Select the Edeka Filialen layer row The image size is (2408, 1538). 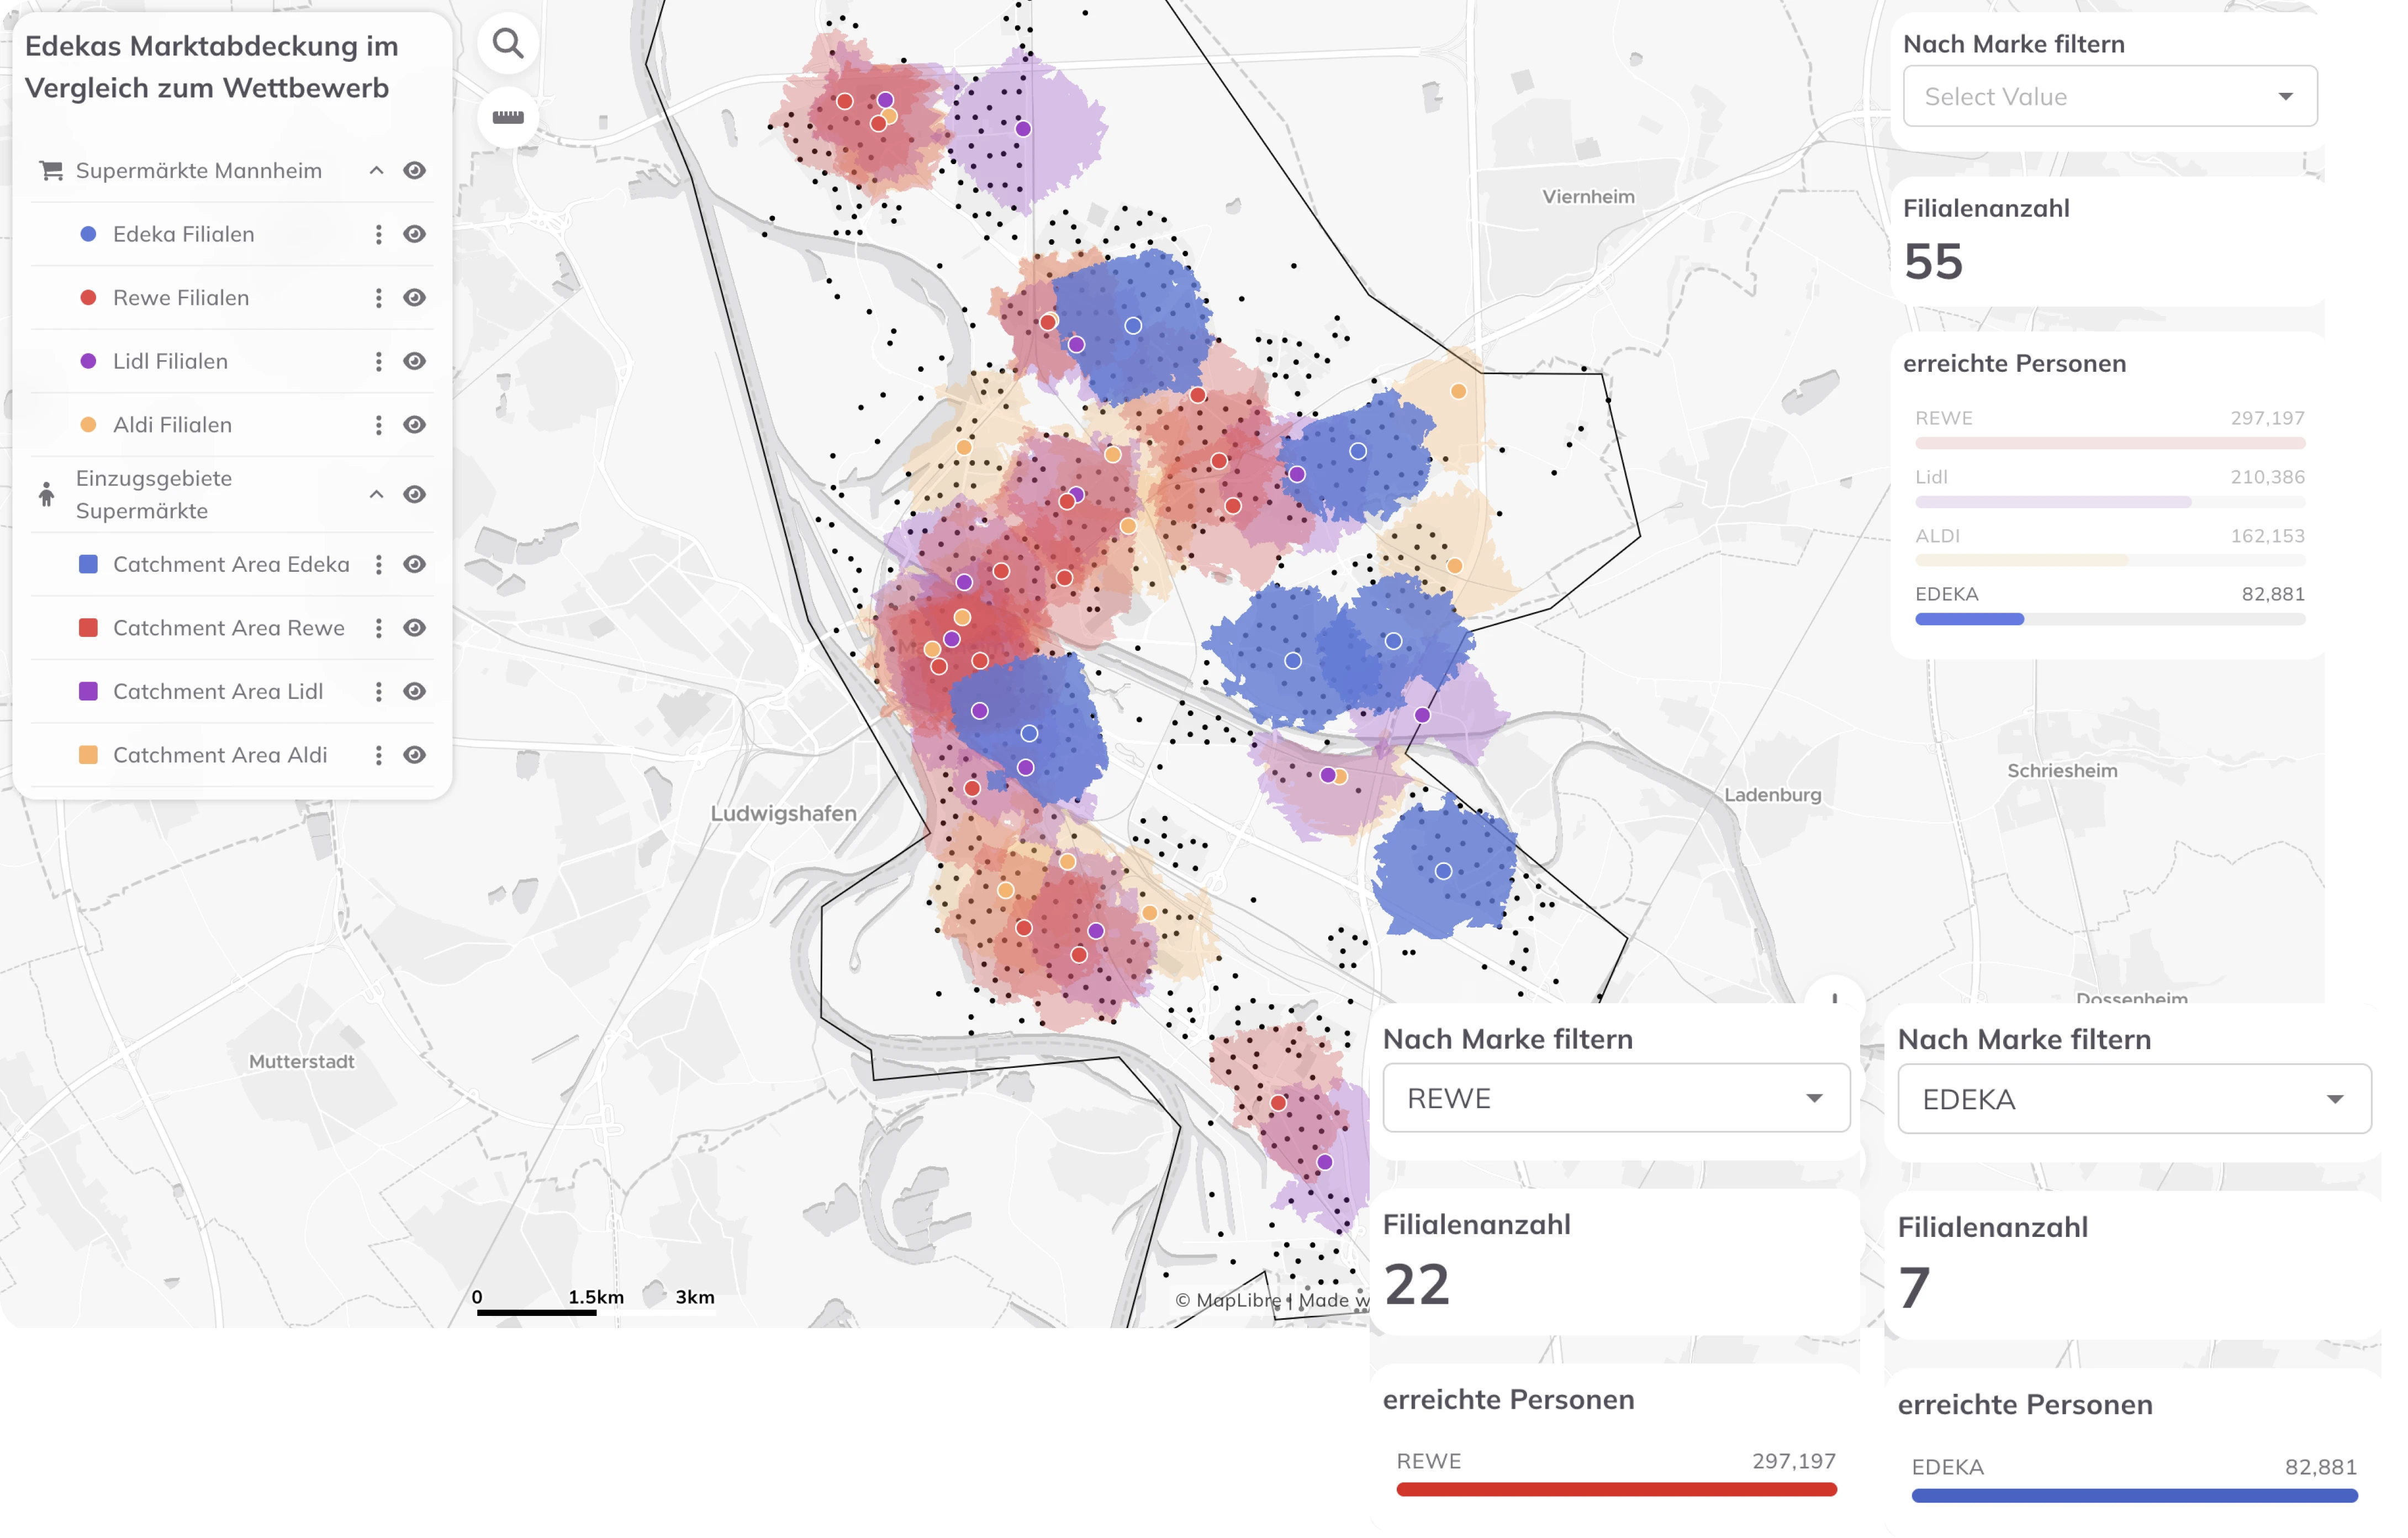233,234
